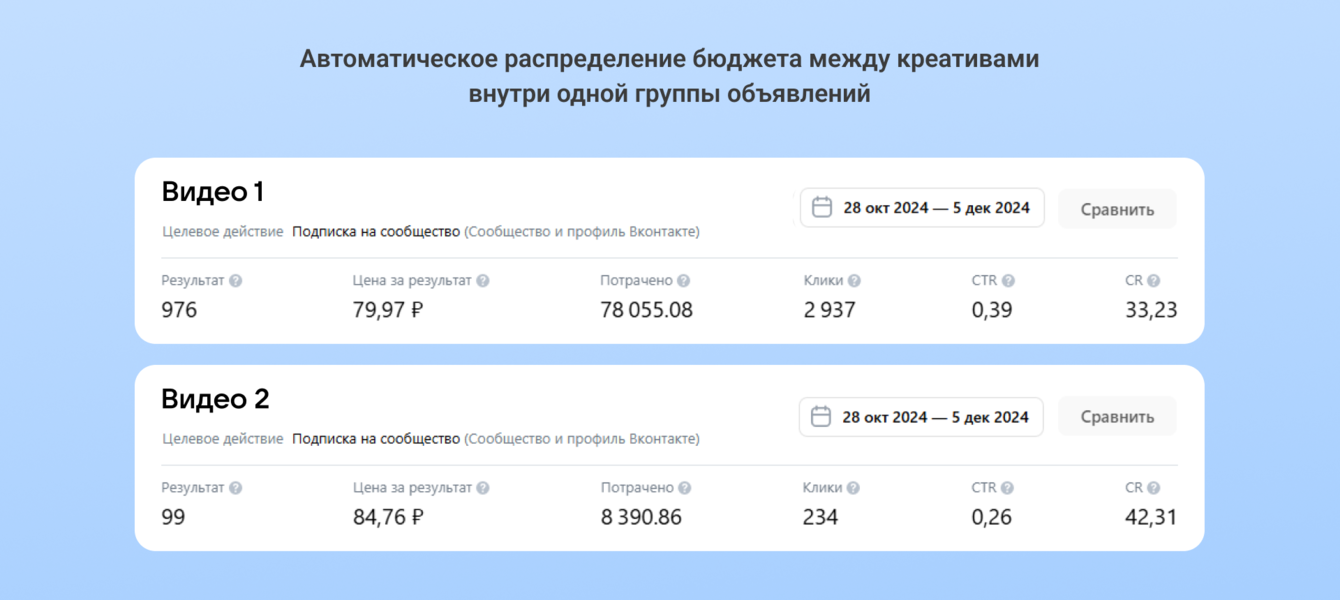The height and width of the screenshot is (600, 1340).
Task: Click help icon next to CR in Видео 1
Action: pyautogui.click(x=1154, y=281)
